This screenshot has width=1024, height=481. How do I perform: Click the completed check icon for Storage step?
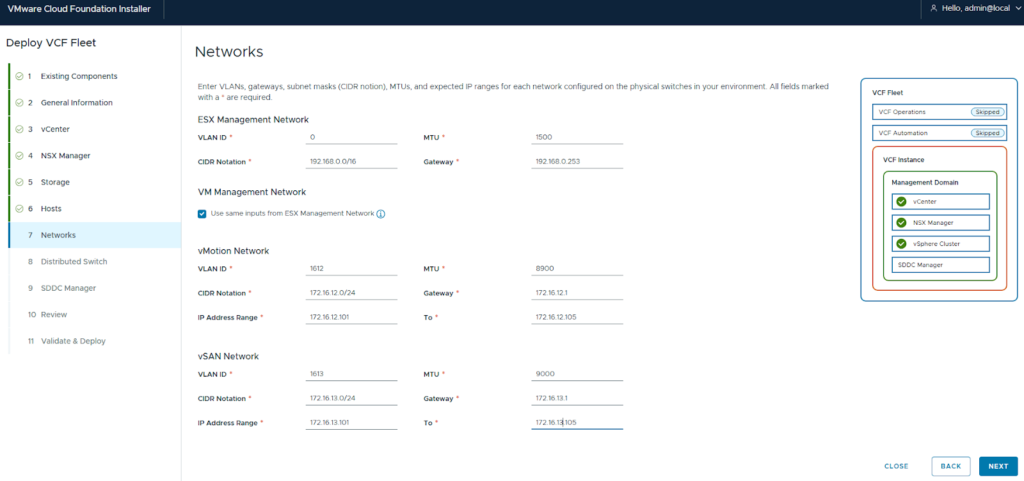[x=18, y=182]
